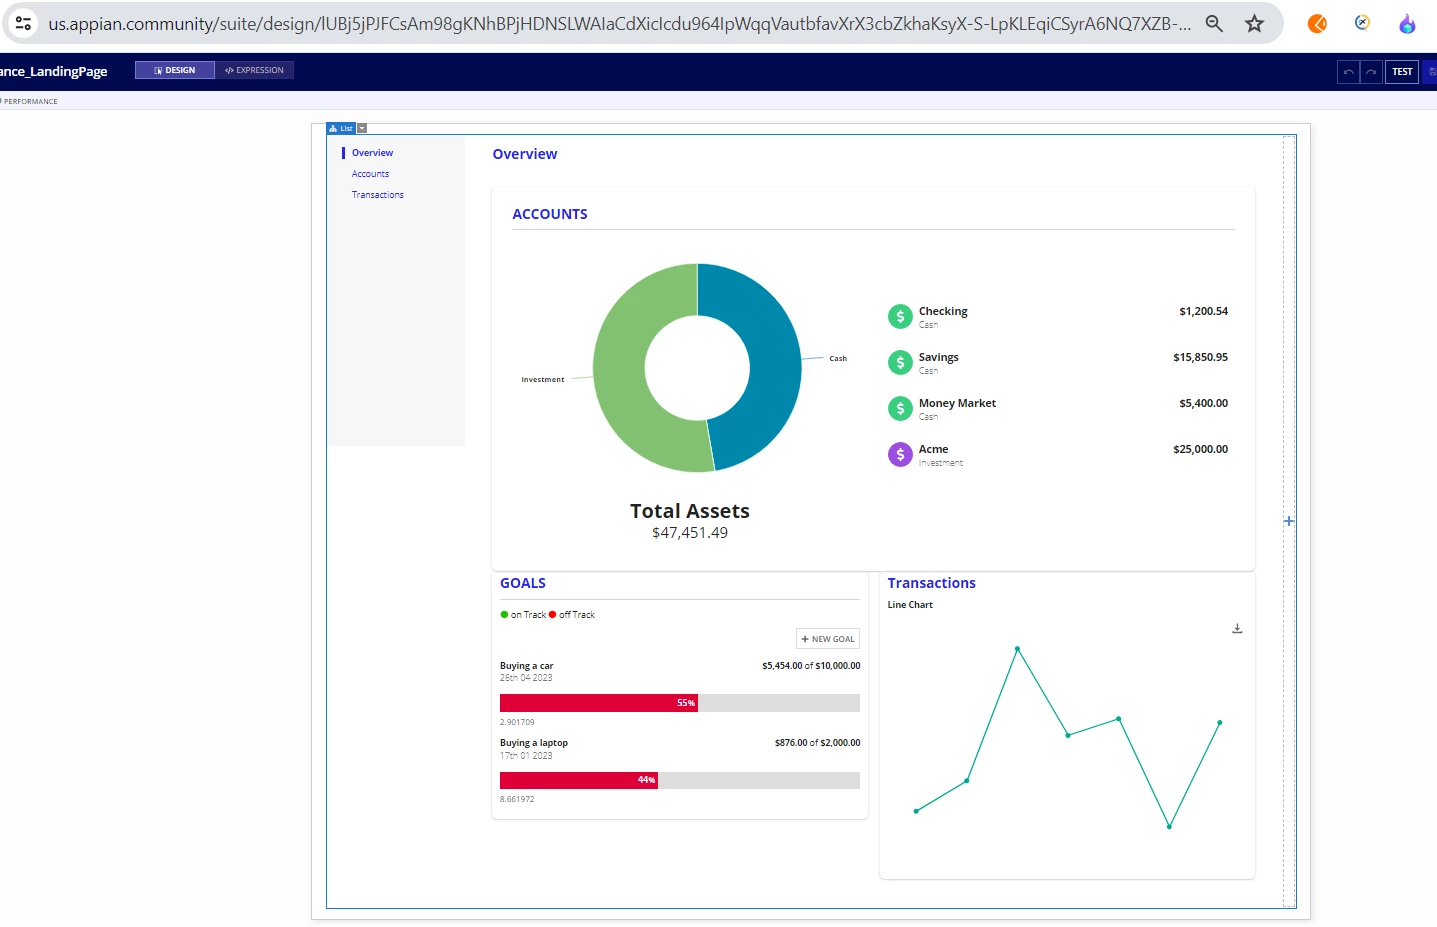Download the Transactions line chart
The image size is (1437, 927).
[x=1237, y=628]
